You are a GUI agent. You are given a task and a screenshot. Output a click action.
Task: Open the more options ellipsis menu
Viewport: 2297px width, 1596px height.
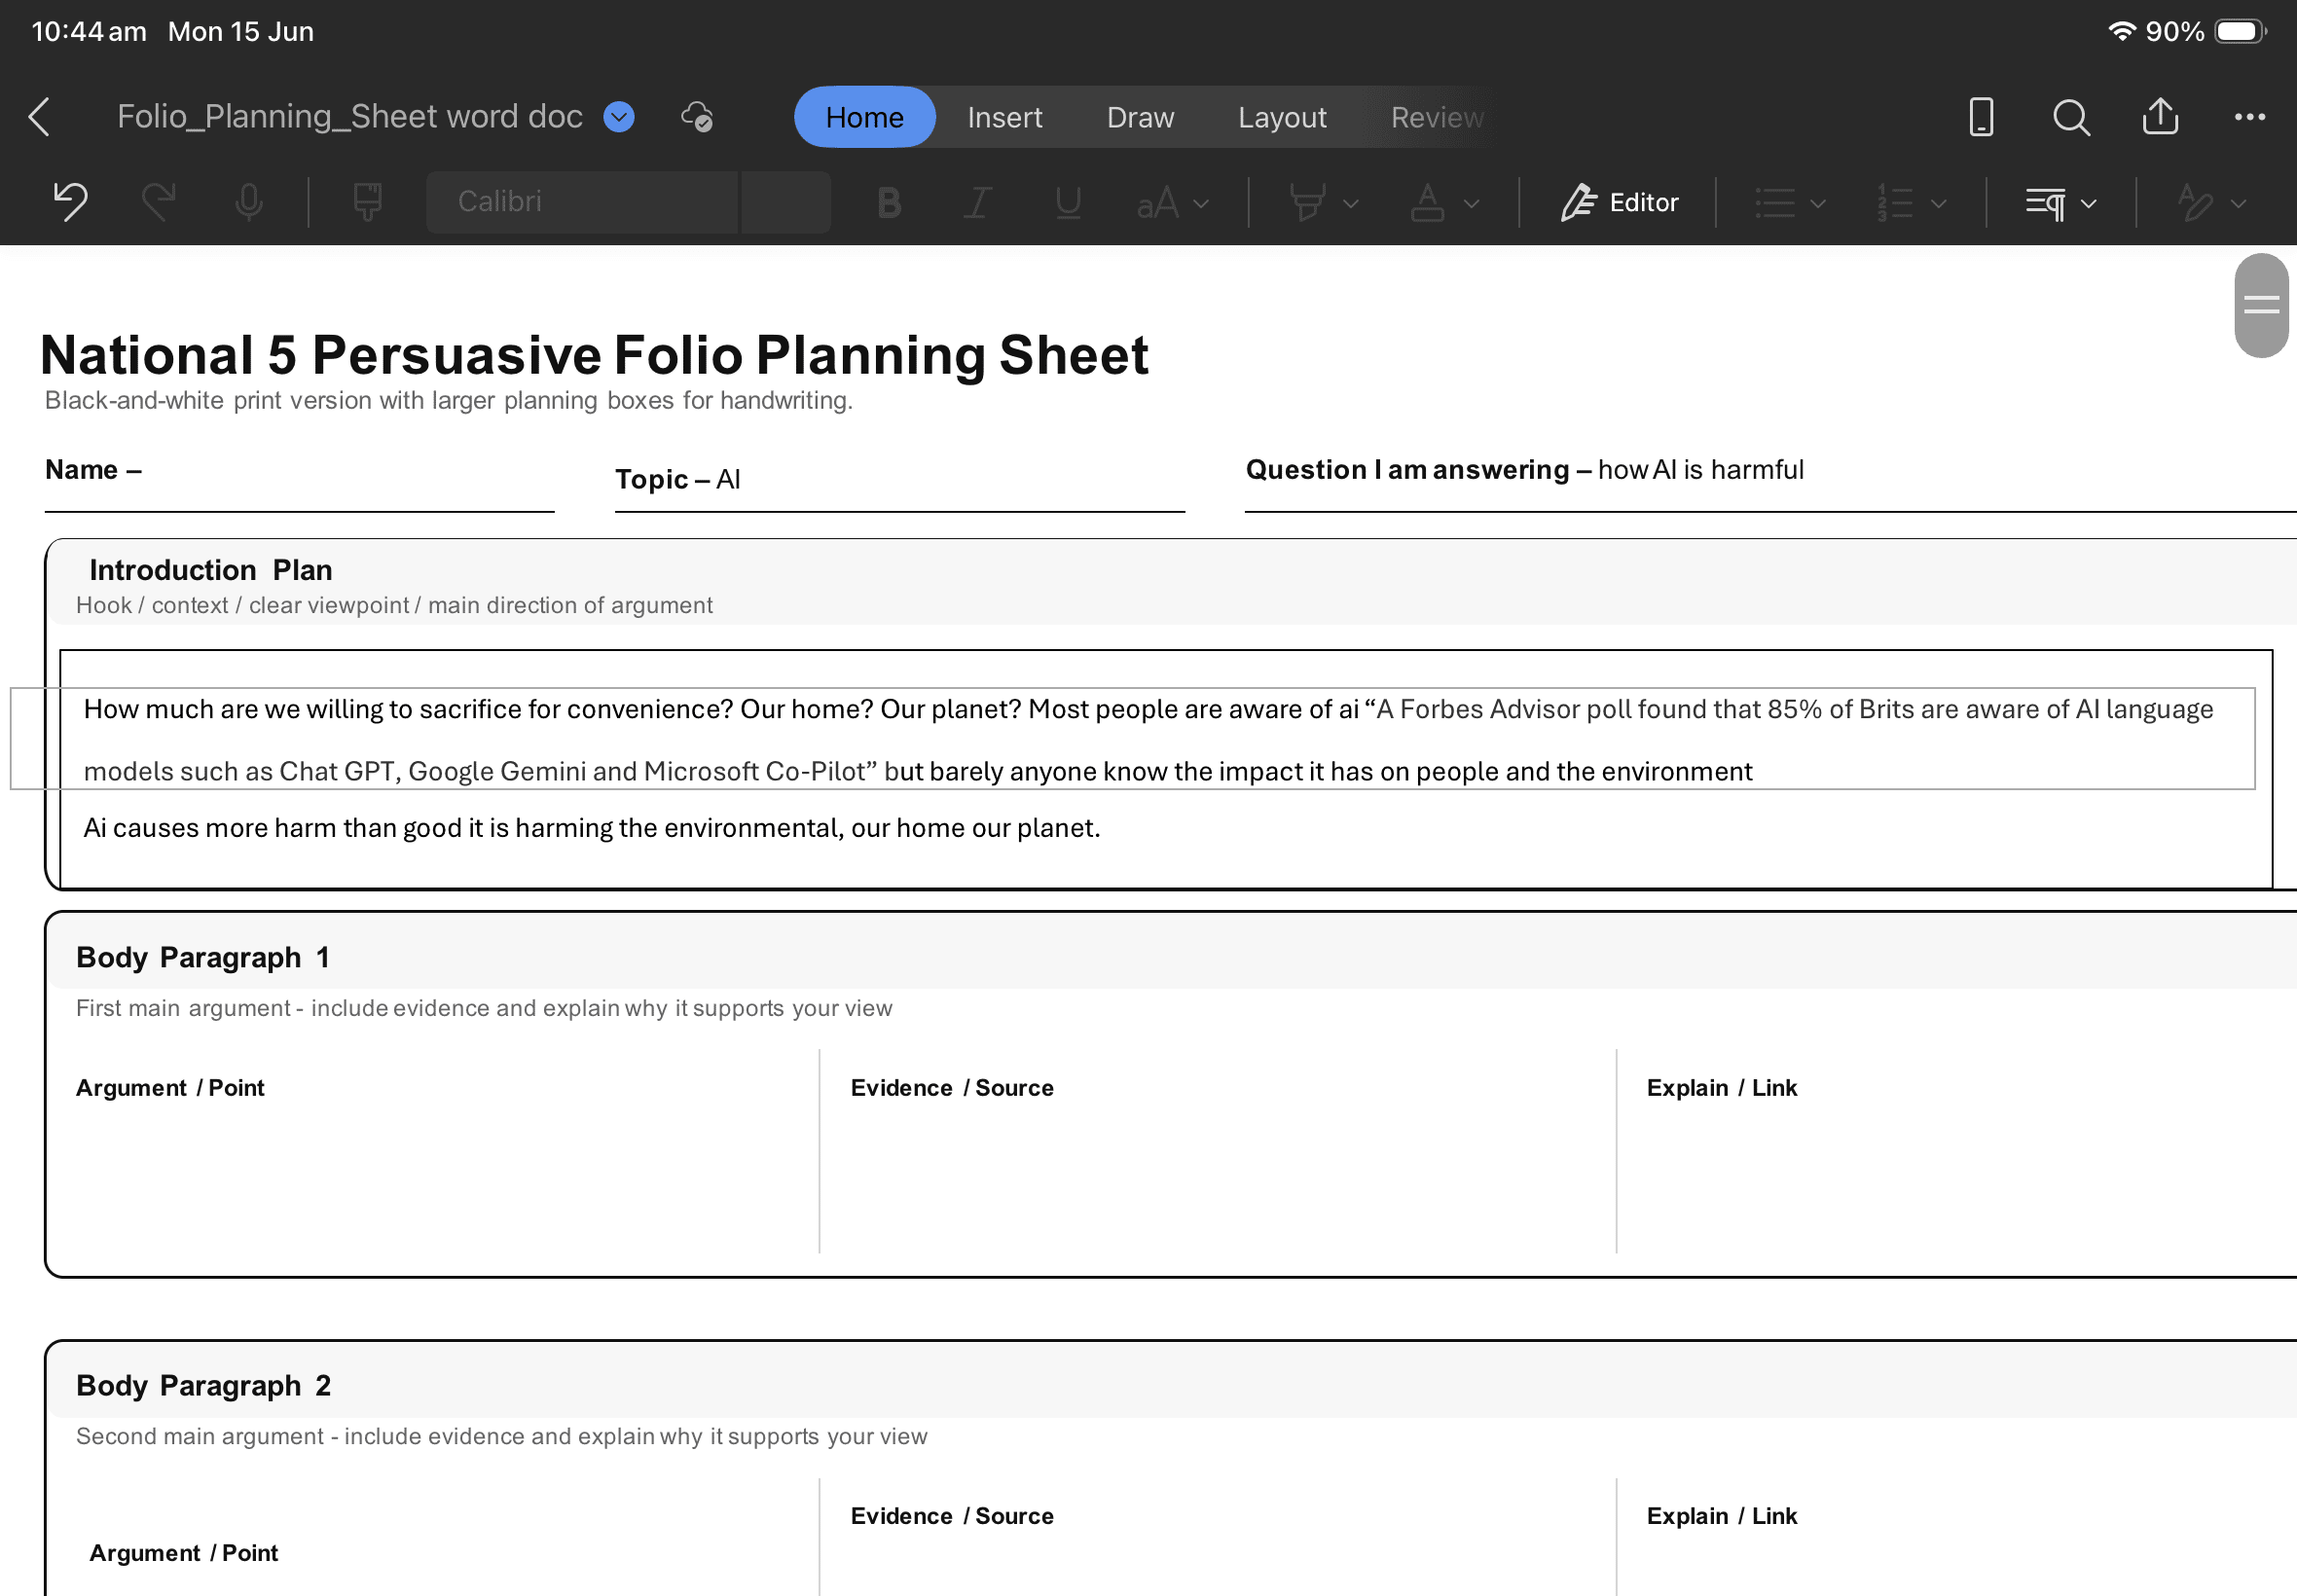pos(2250,117)
